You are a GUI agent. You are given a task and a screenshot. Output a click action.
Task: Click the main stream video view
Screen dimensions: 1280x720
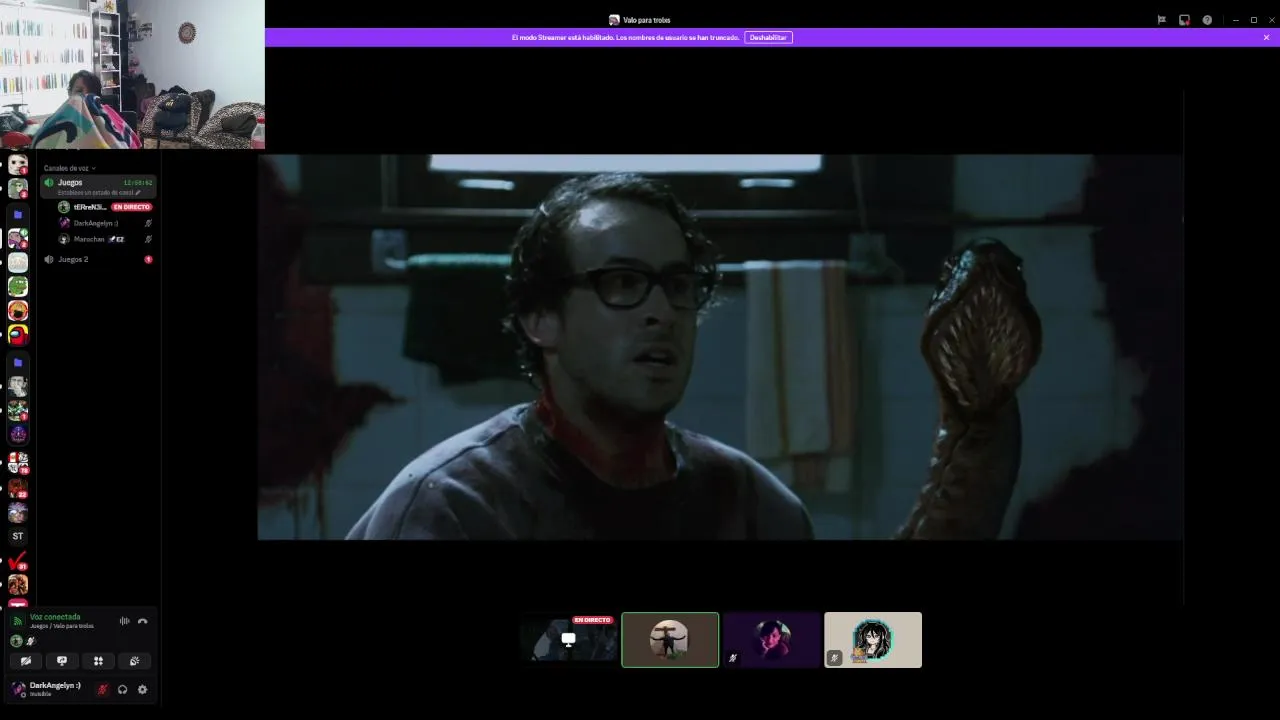pos(720,347)
